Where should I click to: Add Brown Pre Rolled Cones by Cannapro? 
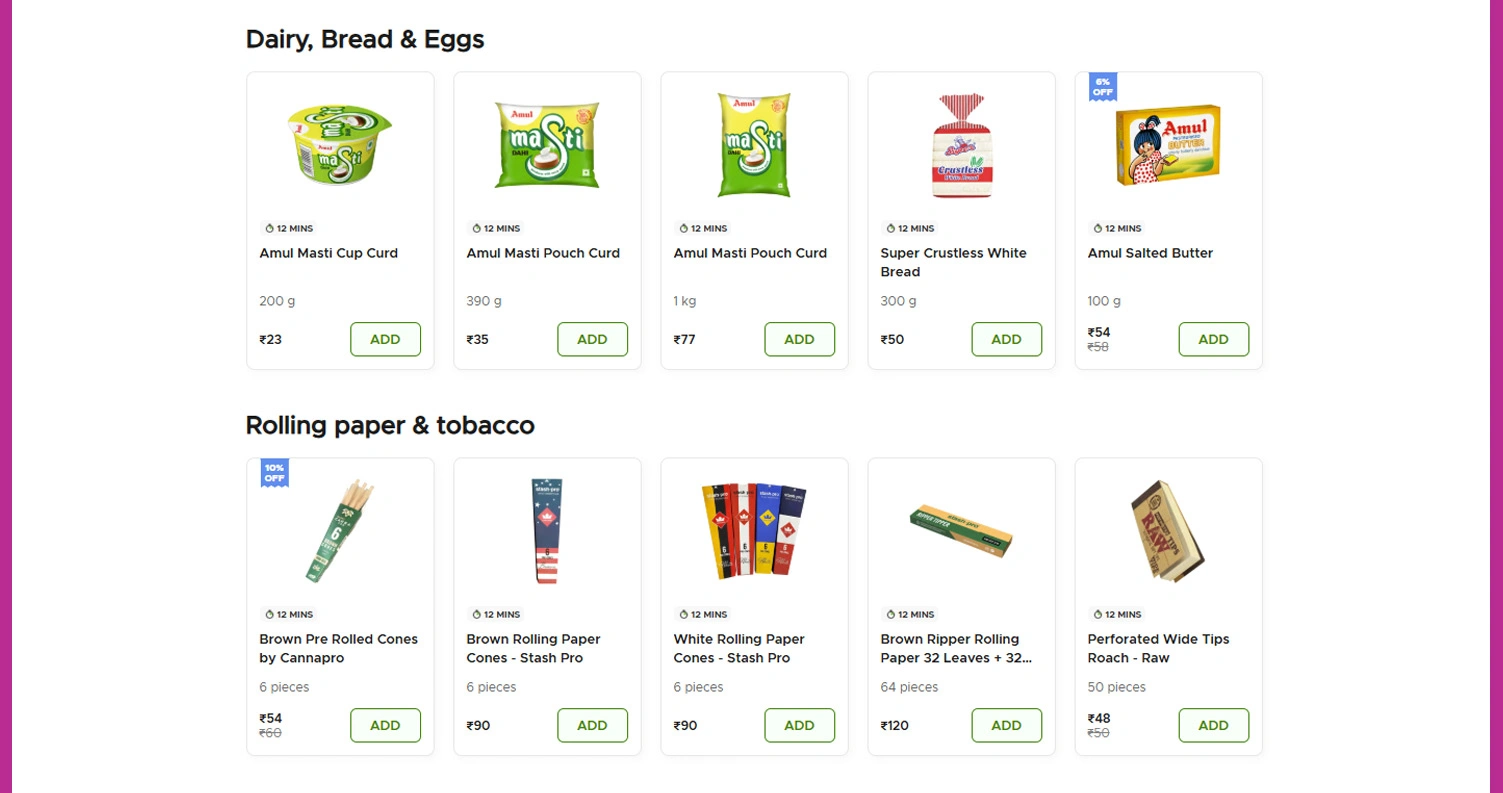pyautogui.click(x=385, y=725)
